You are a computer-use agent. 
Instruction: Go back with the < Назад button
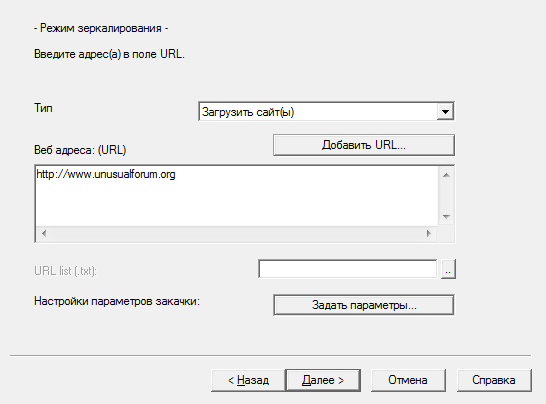[248, 380]
